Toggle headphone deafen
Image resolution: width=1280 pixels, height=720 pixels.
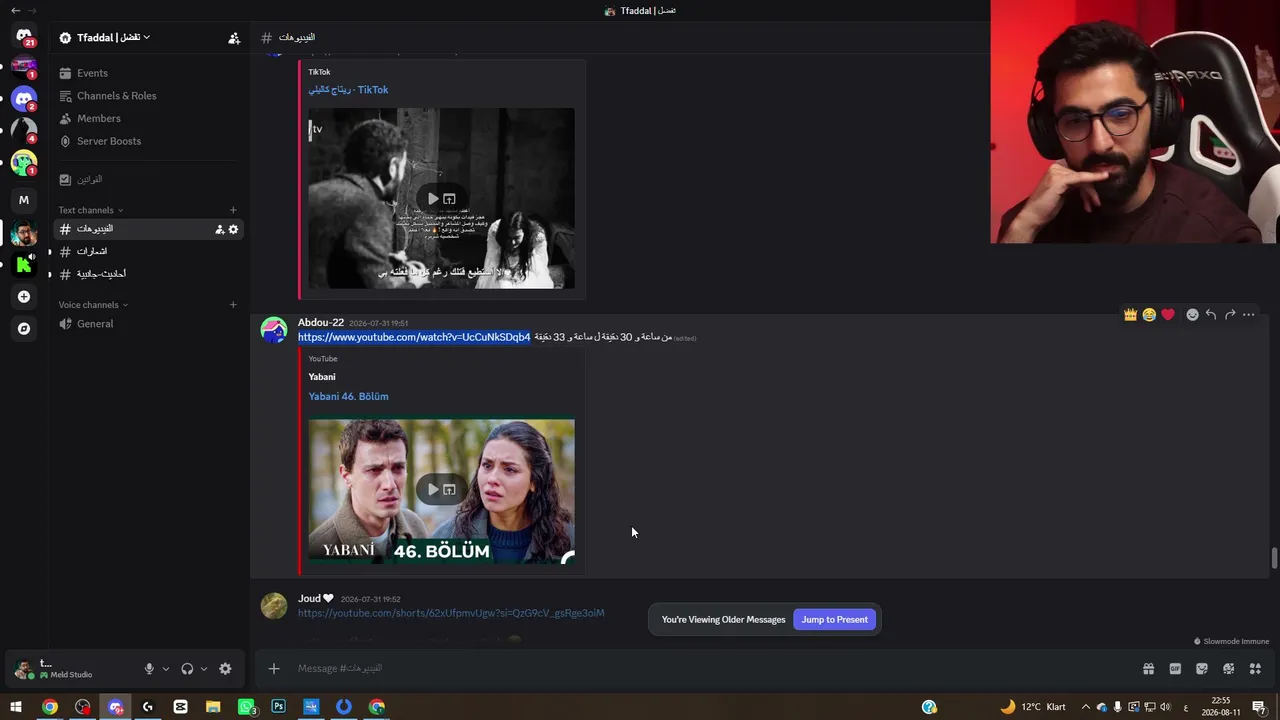click(187, 669)
